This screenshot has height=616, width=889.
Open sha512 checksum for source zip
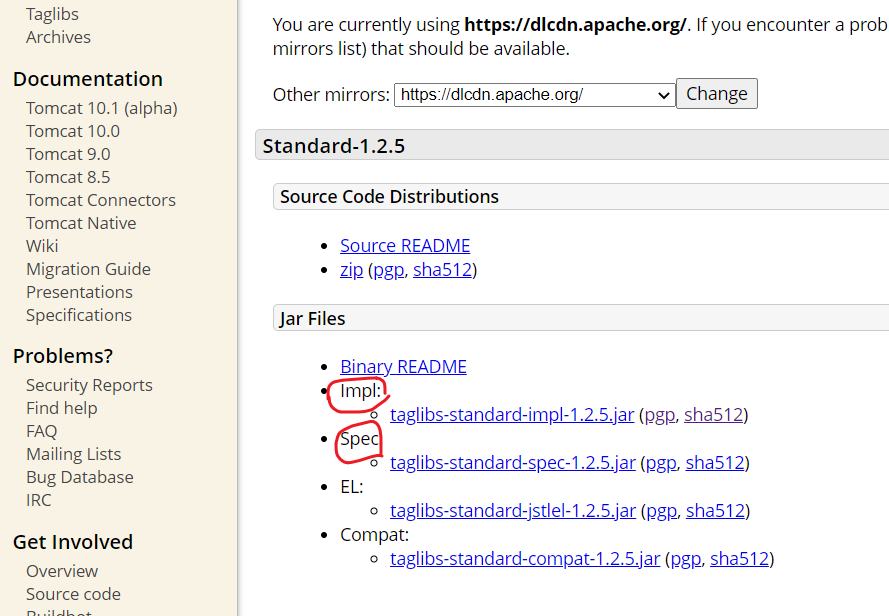442,270
